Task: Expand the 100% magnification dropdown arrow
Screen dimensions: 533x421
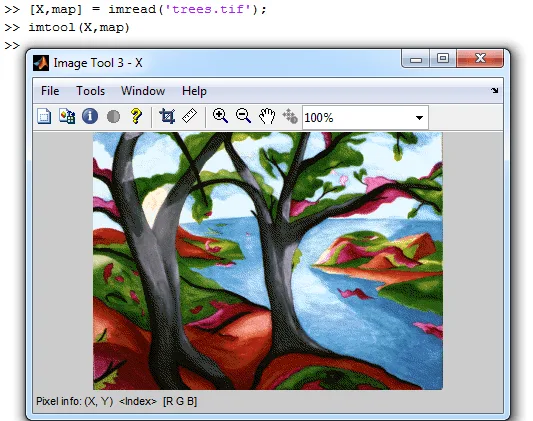Action: [419, 118]
